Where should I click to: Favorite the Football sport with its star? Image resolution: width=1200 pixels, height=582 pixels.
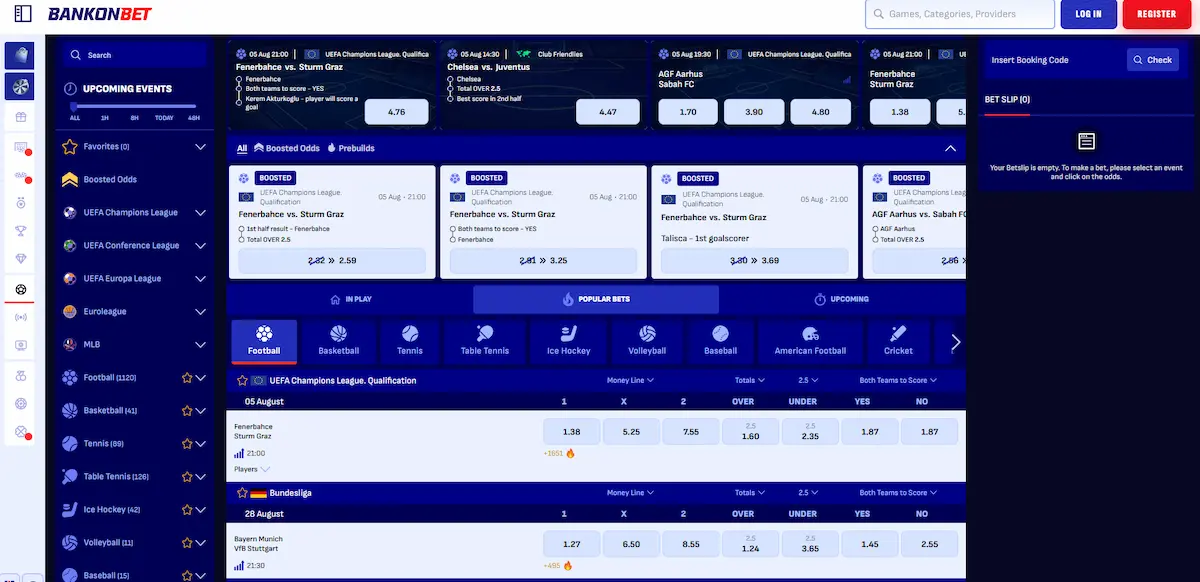187,378
